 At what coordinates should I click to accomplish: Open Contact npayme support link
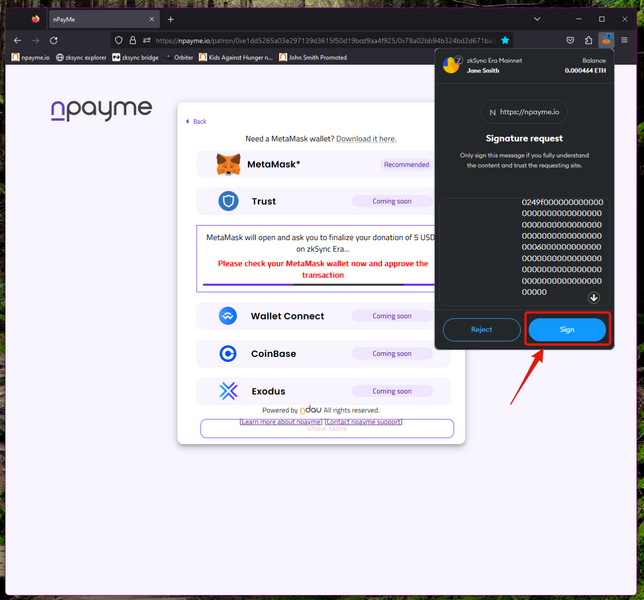click(363, 422)
